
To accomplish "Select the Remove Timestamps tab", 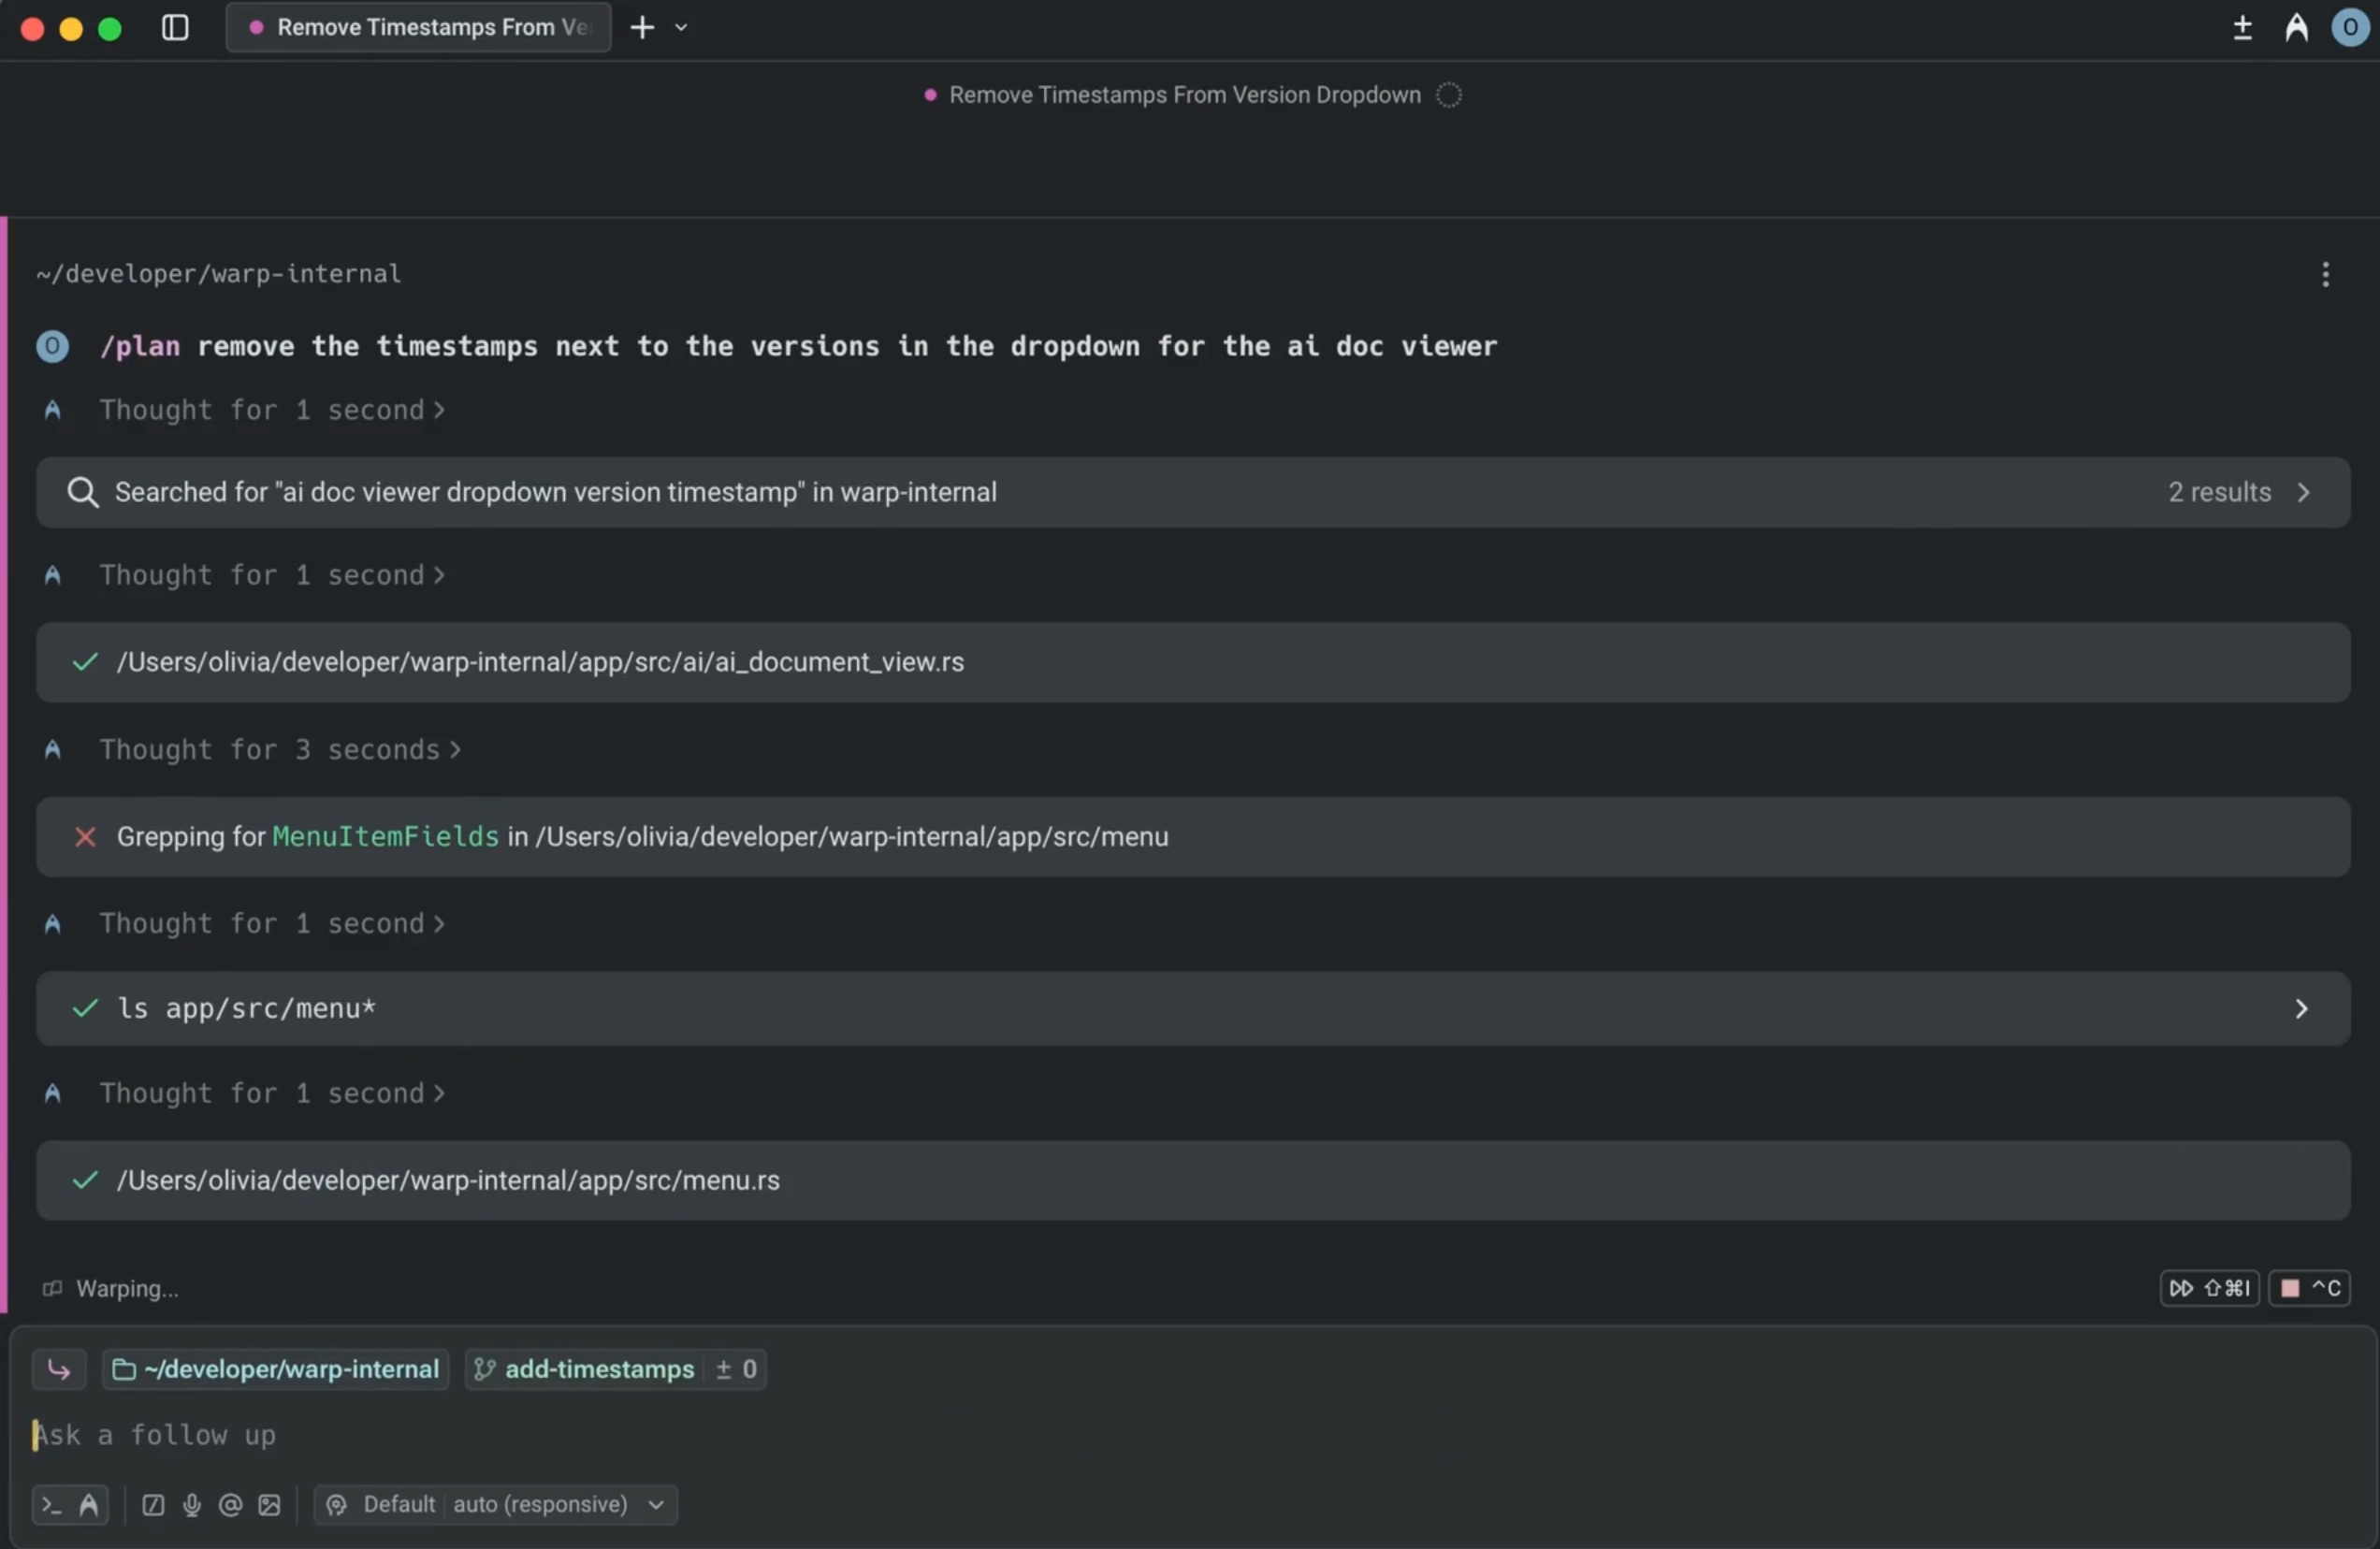I will [418, 27].
